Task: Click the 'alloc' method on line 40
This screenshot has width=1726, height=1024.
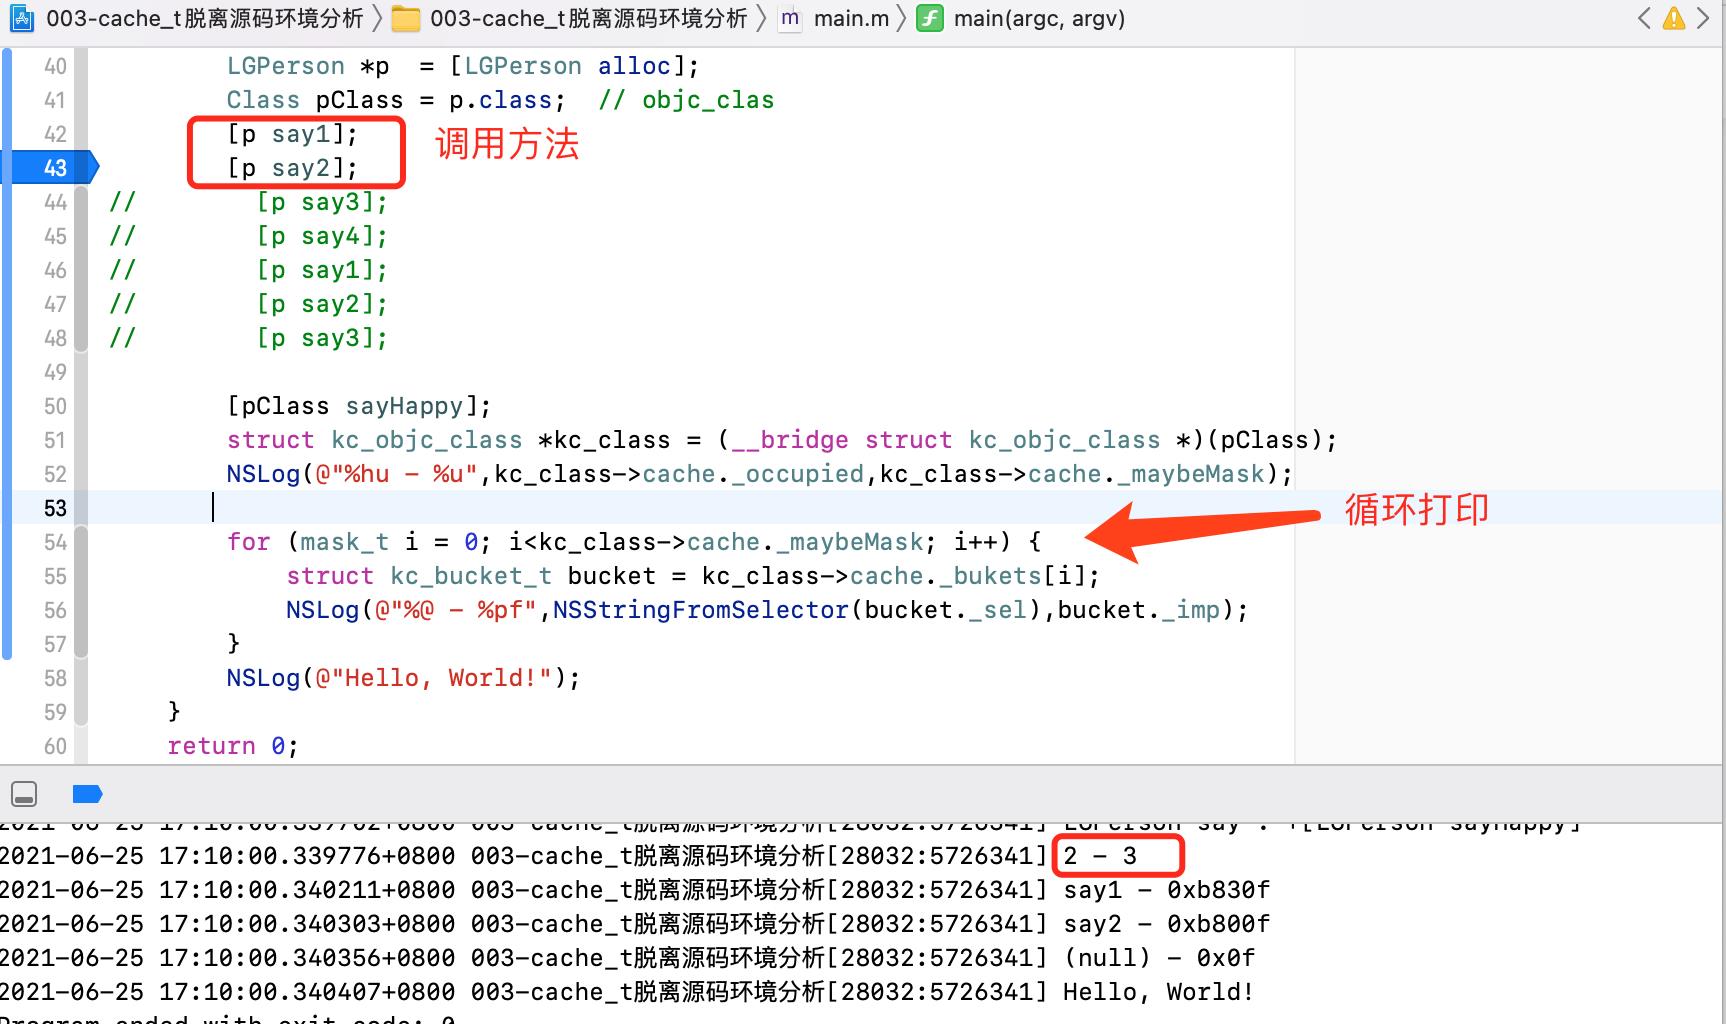Action: (634, 66)
